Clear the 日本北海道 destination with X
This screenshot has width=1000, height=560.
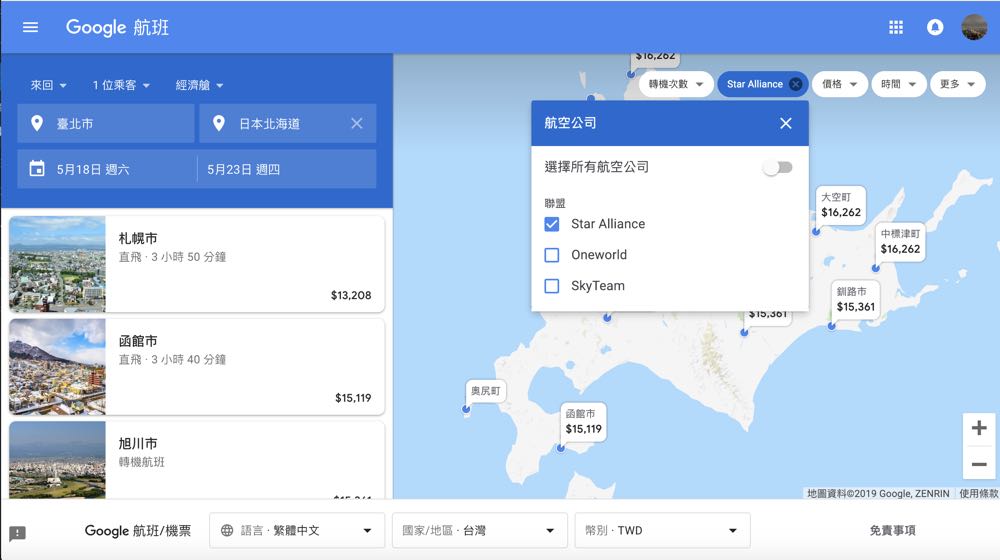point(357,123)
